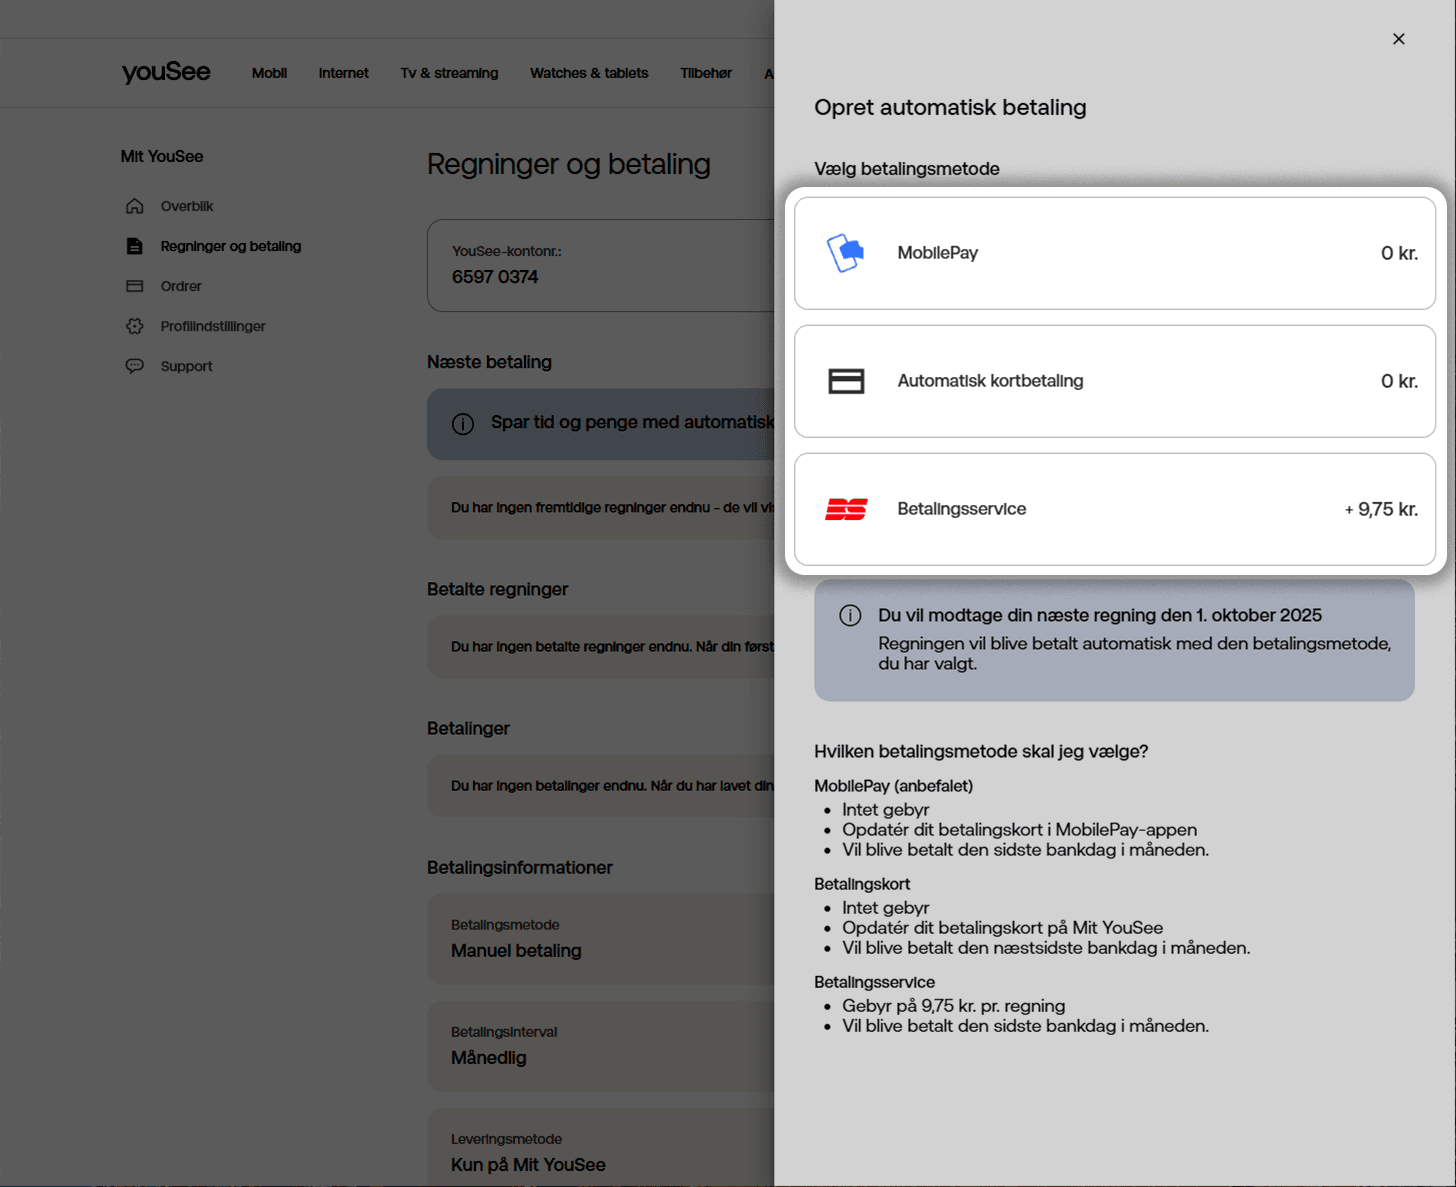Click the Ordrer card icon in sidebar

pyautogui.click(x=135, y=286)
